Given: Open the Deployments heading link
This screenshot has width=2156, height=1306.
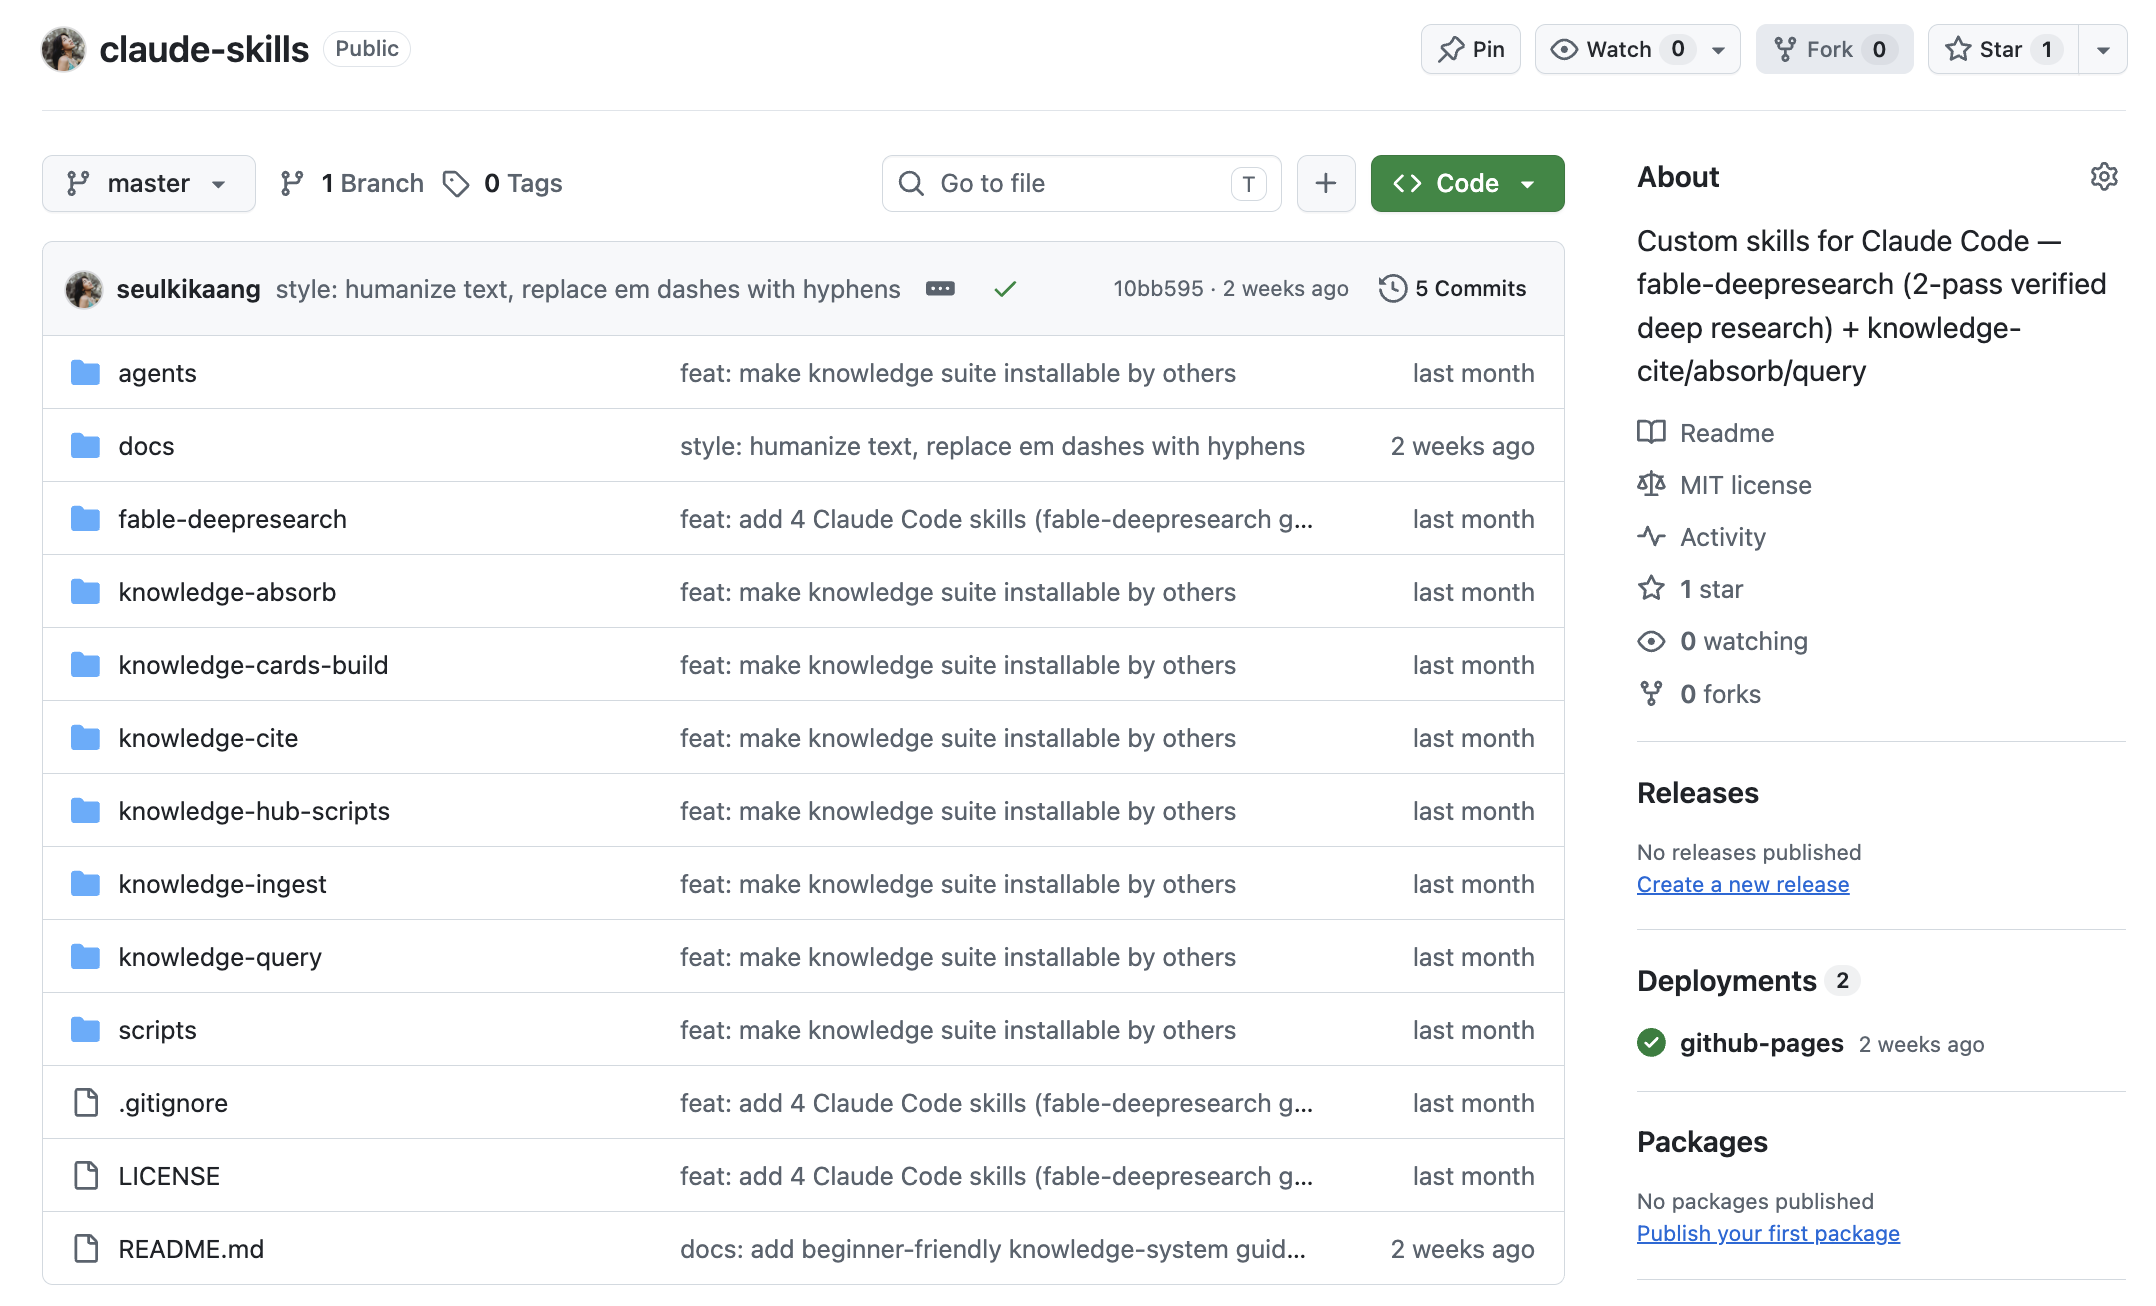Looking at the screenshot, I should point(1726,981).
